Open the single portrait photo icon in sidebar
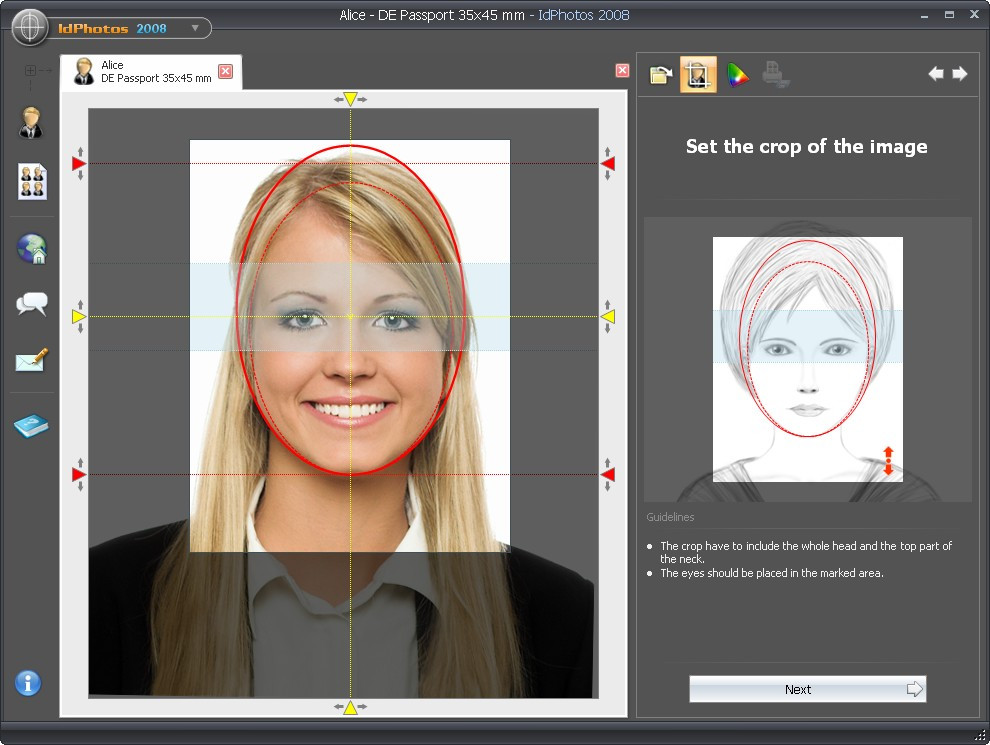 pyautogui.click(x=32, y=124)
